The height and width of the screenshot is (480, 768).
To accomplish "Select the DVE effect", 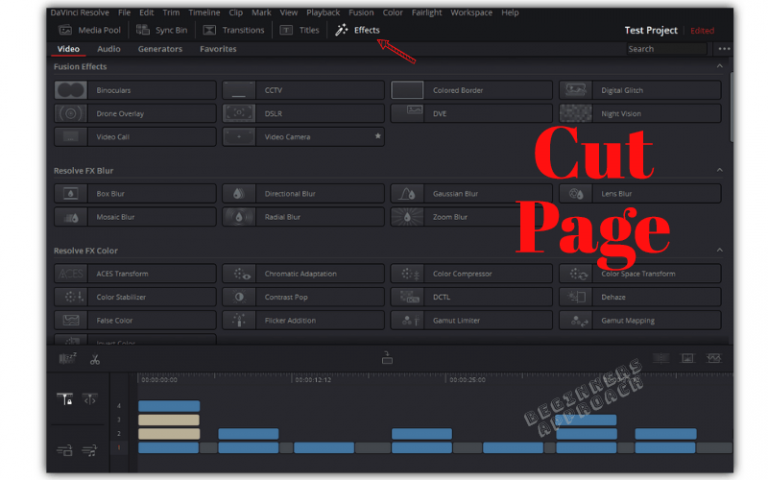I will pyautogui.click(x=471, y=114).
